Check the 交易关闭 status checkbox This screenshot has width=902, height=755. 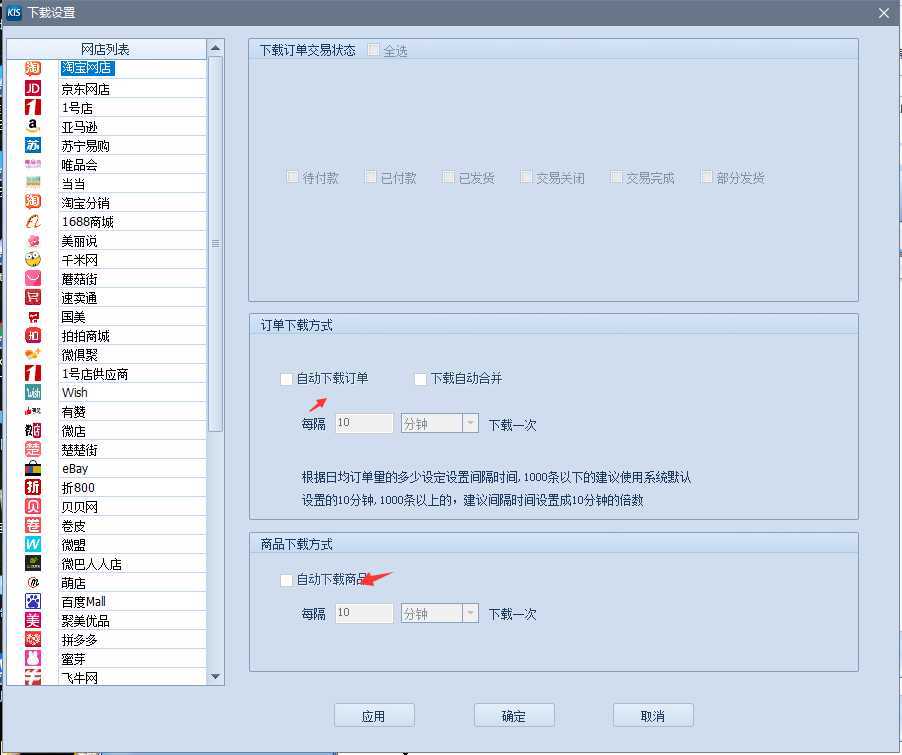[526, 177]
